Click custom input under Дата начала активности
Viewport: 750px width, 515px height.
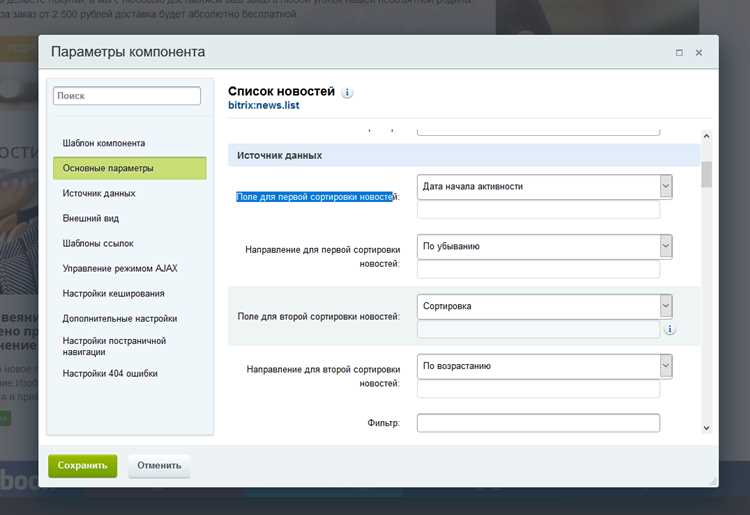[x=538, y=209]
